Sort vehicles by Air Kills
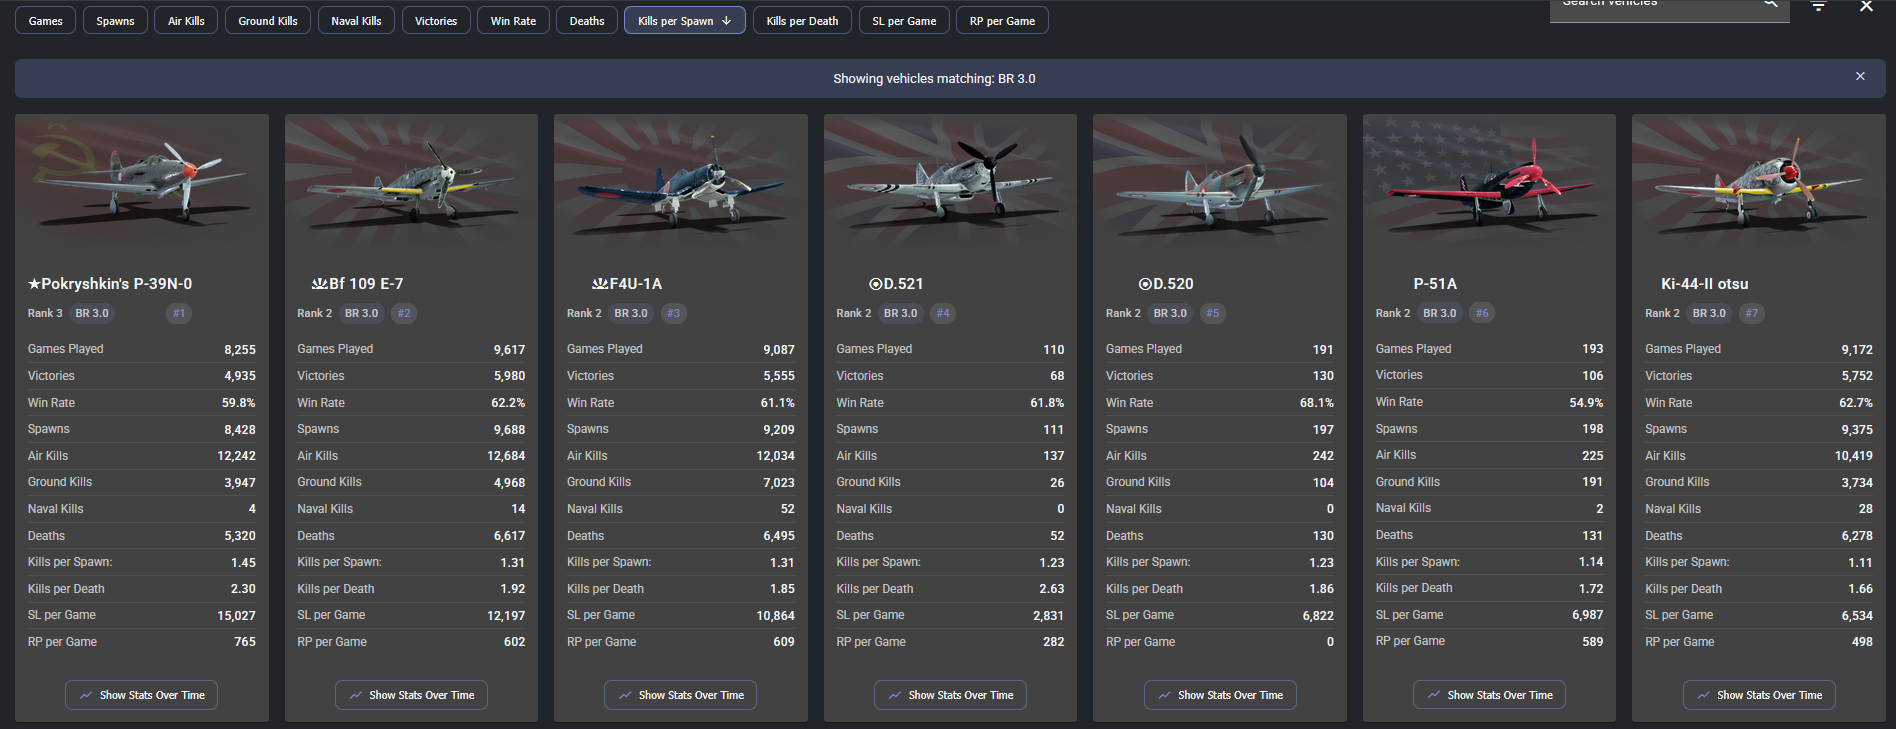This screenshot has width=1896, height=729. (x=186, y=21)
